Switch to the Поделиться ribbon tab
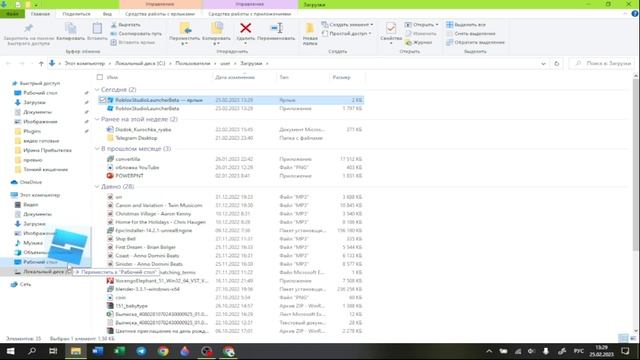 pyautogui.click(x=76, y=13)
